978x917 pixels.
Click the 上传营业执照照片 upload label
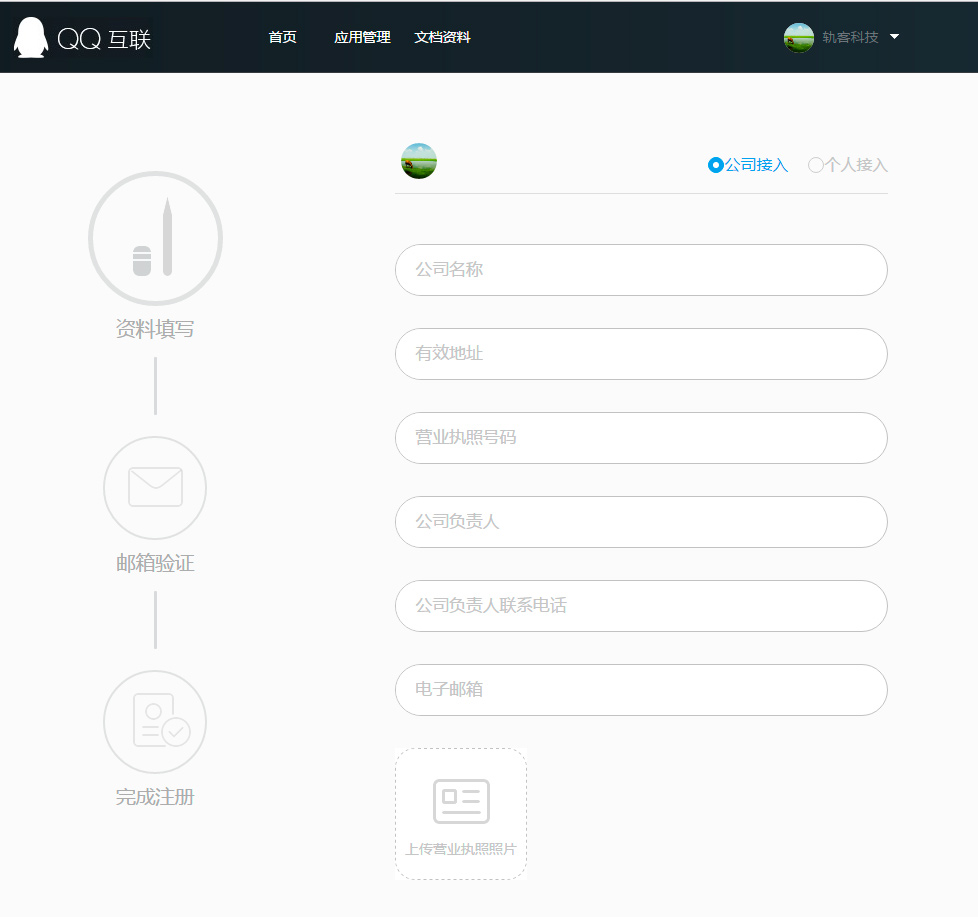click(461, 850)
